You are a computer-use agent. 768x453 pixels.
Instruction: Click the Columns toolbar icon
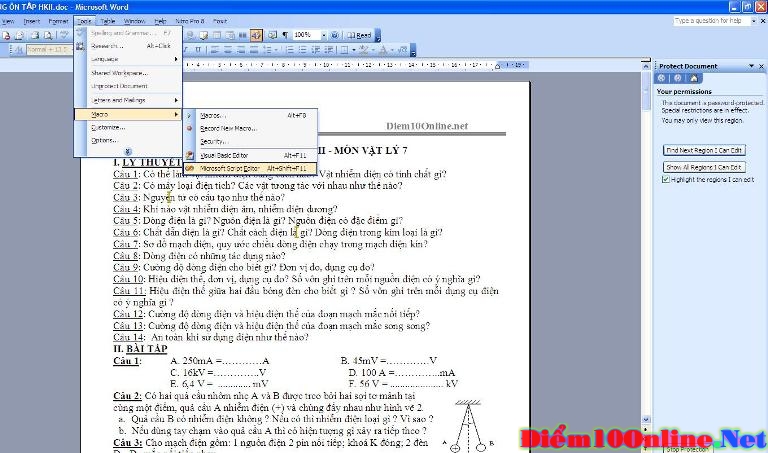coord(242,35)
